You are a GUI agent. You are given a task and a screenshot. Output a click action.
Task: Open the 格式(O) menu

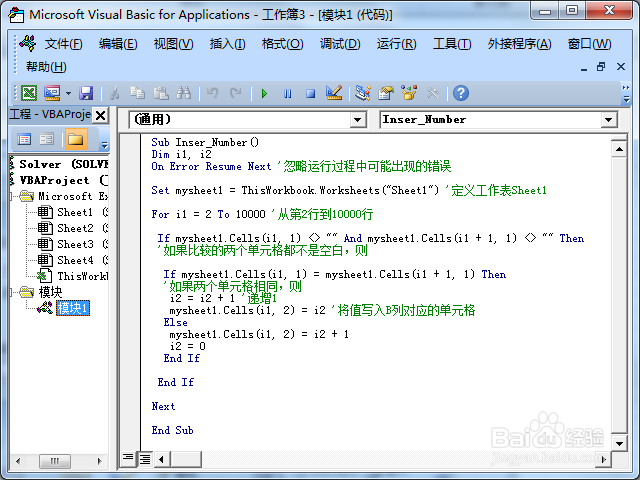tap(282, 44)
